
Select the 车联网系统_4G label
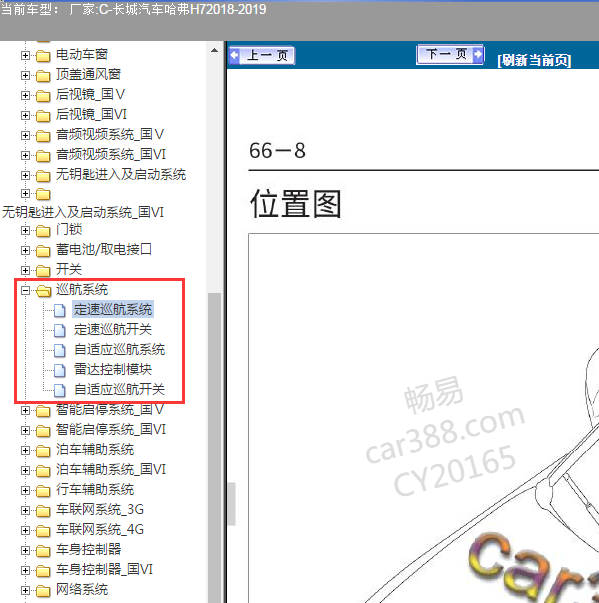pyautogui.click(x=100, y=529)
